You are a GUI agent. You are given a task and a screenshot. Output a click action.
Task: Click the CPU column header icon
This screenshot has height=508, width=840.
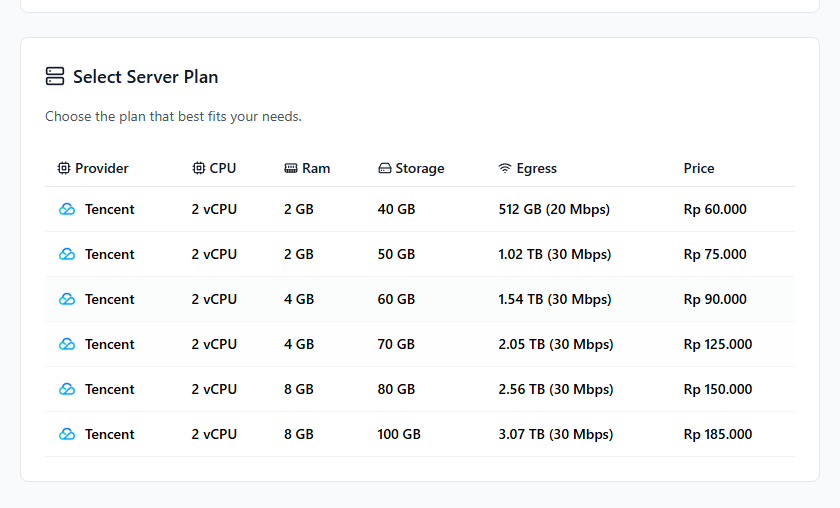(198, 168)
